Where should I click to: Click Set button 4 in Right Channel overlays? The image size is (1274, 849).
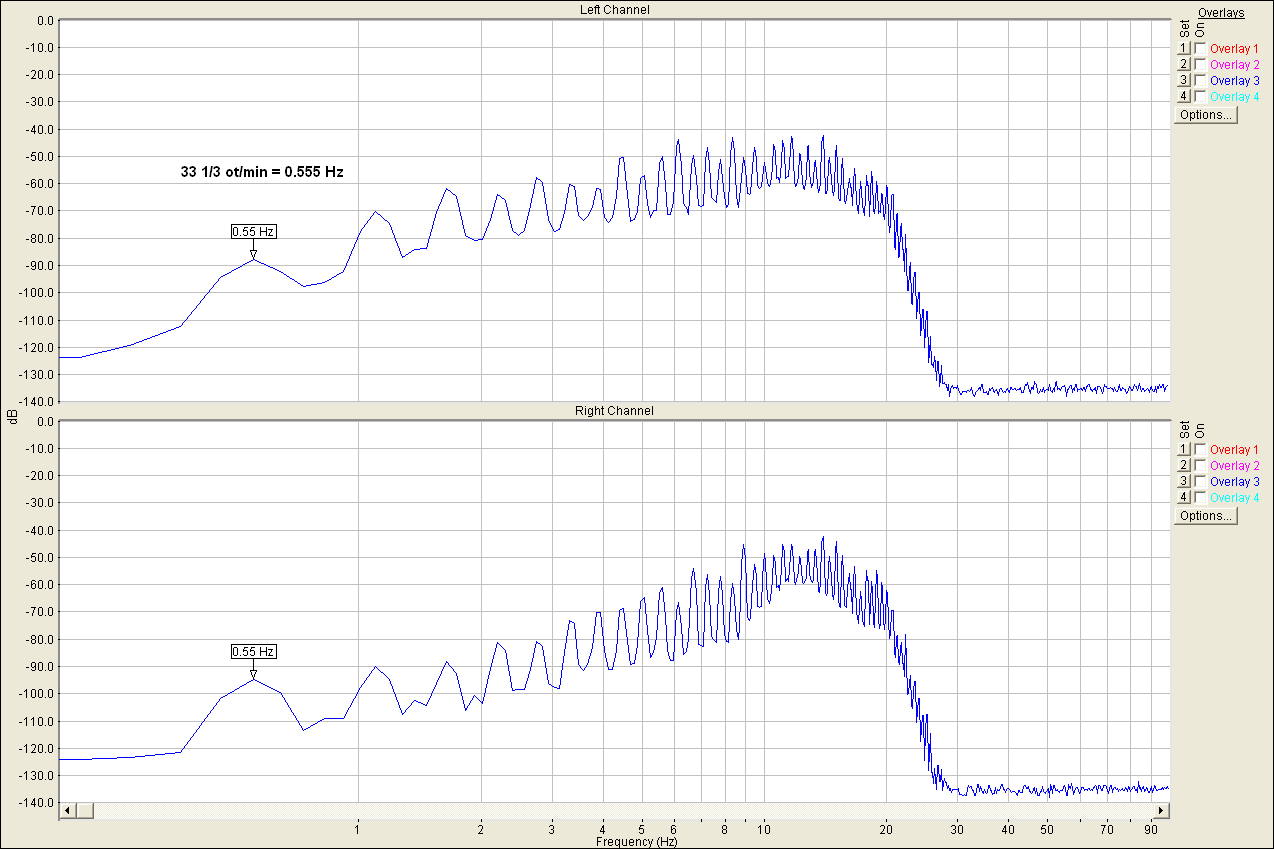[1183, 497]
